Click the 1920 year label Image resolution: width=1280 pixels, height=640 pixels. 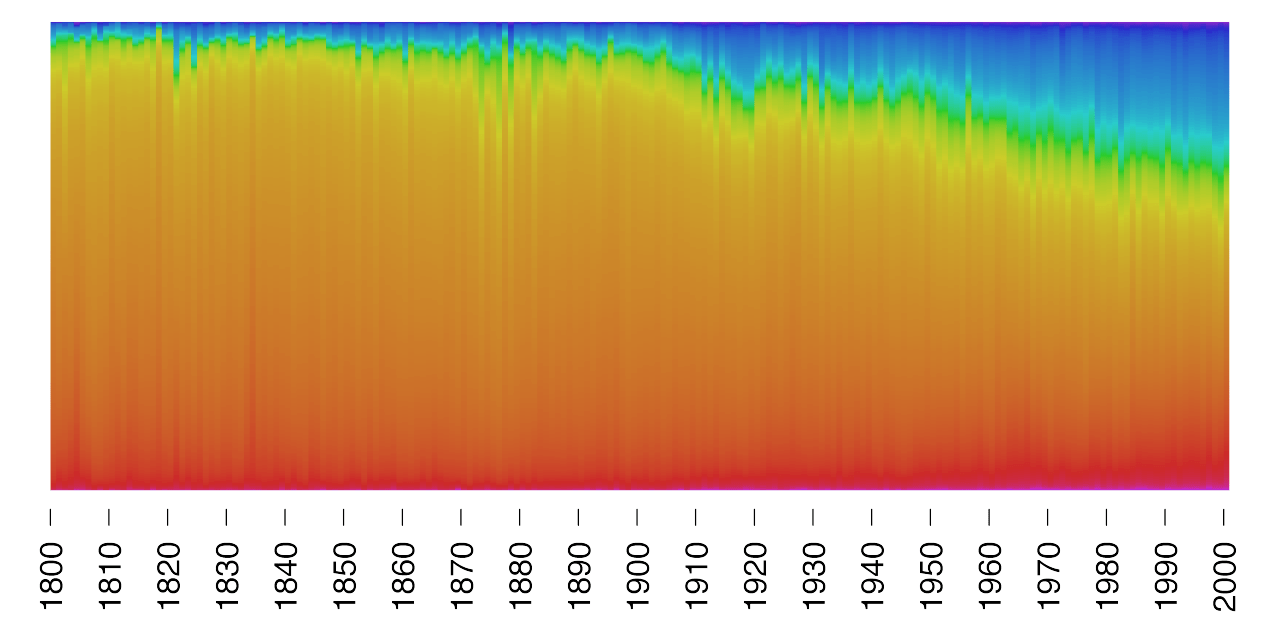(x=755, y=575)
